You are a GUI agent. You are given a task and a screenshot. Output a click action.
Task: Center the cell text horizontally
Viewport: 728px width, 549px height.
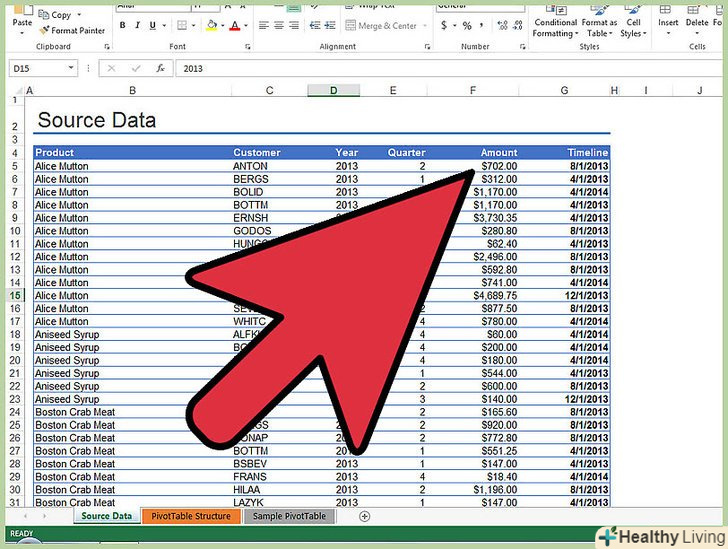[x=279, y=26]
